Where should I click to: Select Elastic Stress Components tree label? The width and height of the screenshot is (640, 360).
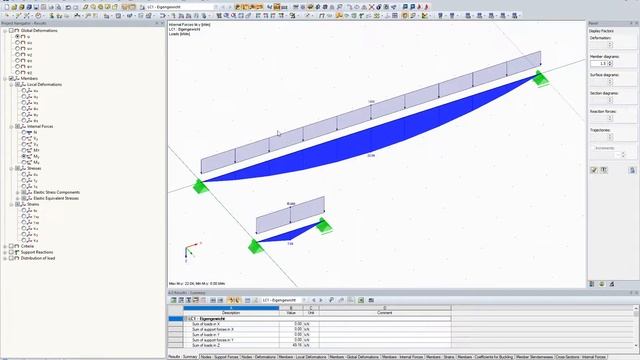(x=56, y=192)
